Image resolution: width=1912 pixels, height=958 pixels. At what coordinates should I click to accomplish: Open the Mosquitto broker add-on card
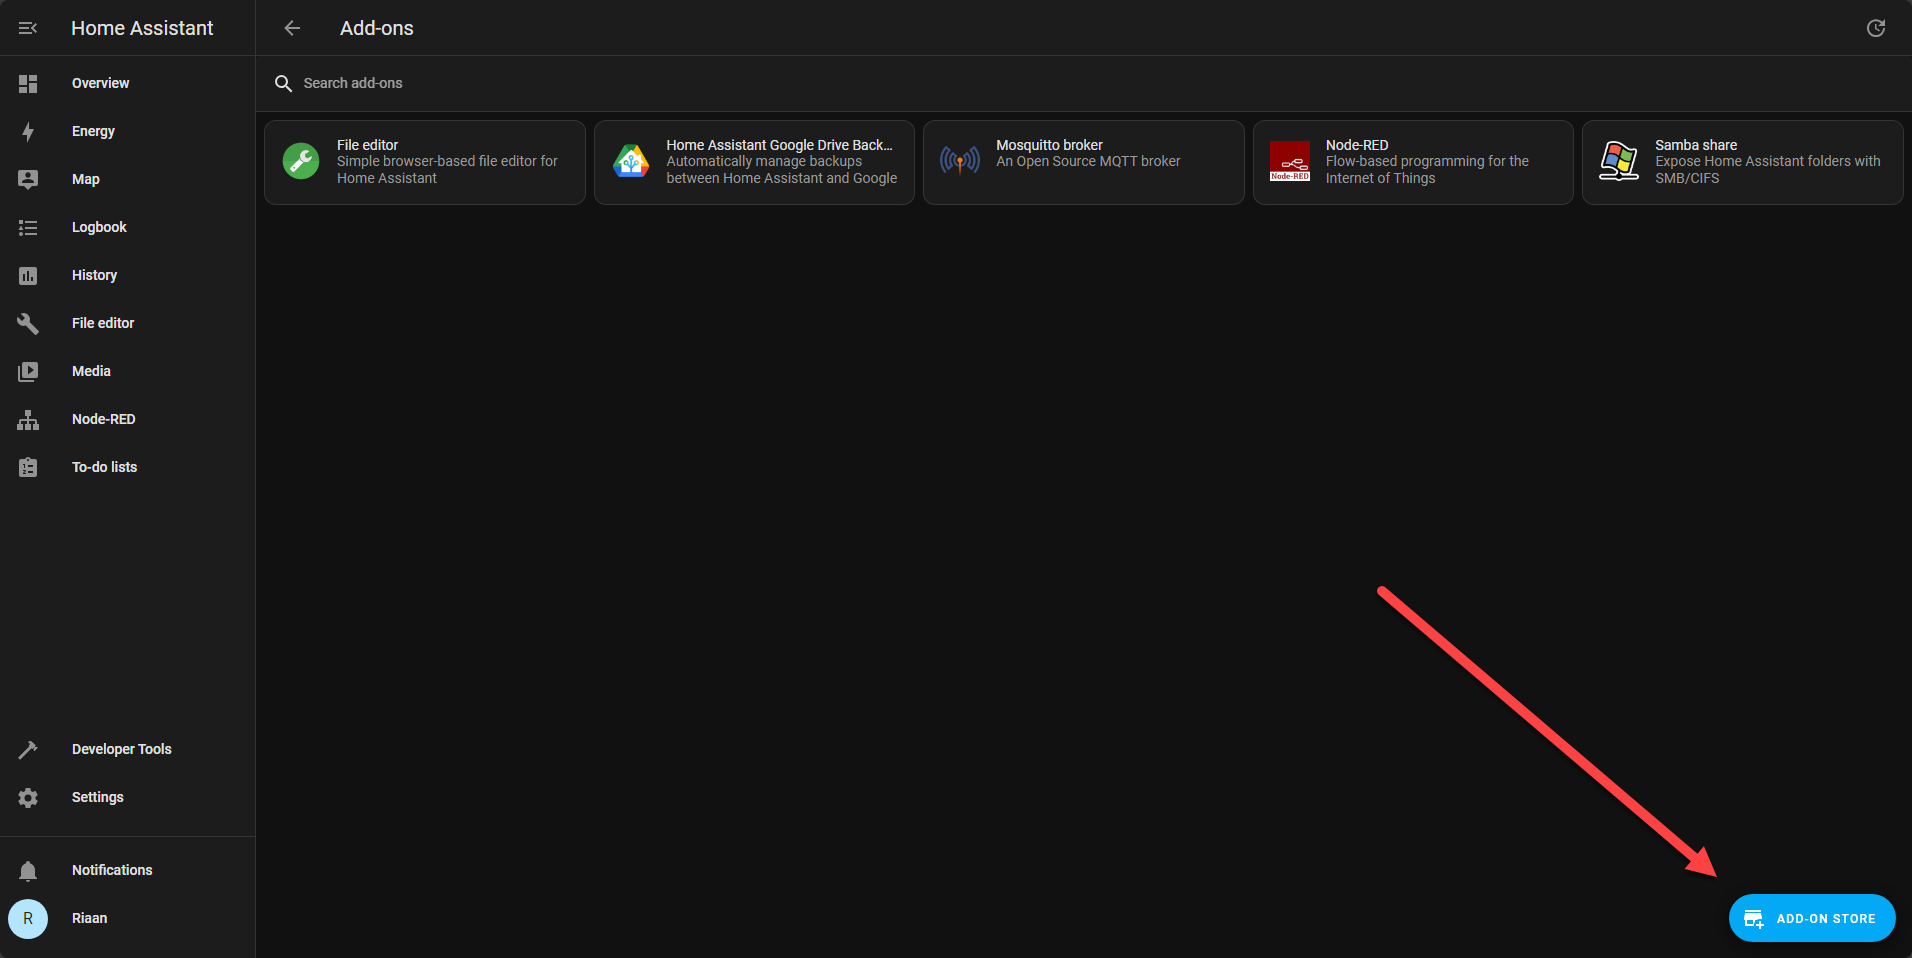pos(1083,162)
